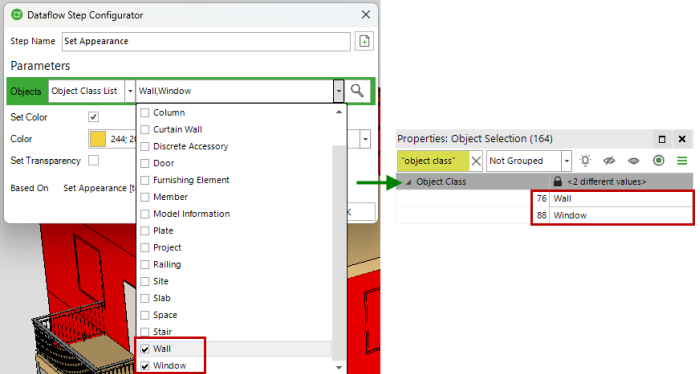Click the light bulb icon in Properties toolbar
The image size is (700, 374).
click(x=585, y=161)
